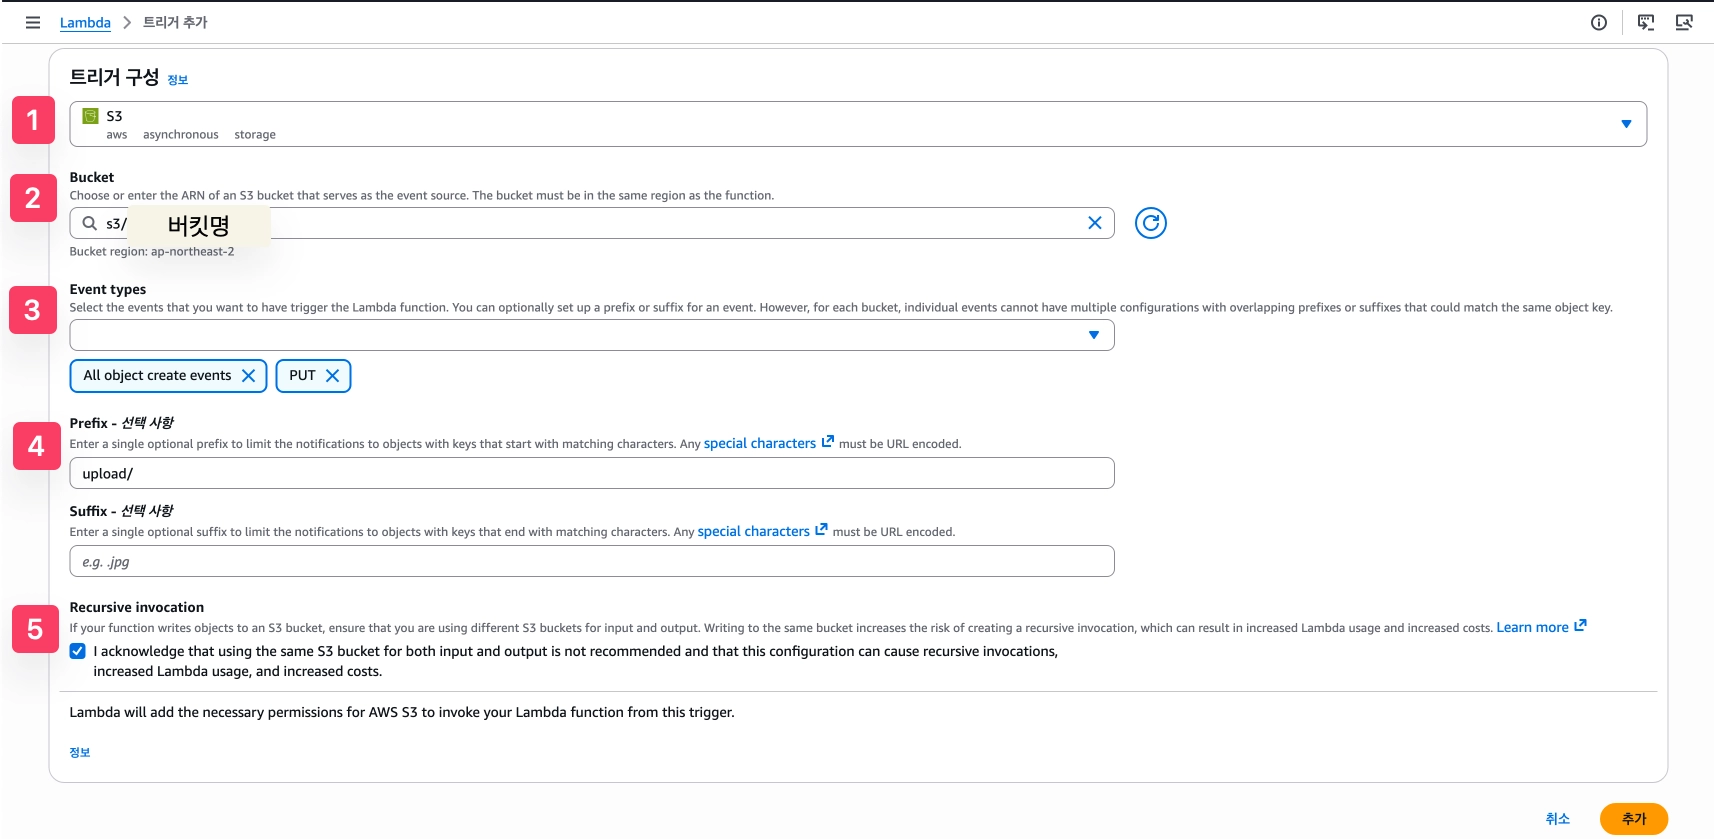
Task: Remove the PUT event tag
Action: coord(332,376)
